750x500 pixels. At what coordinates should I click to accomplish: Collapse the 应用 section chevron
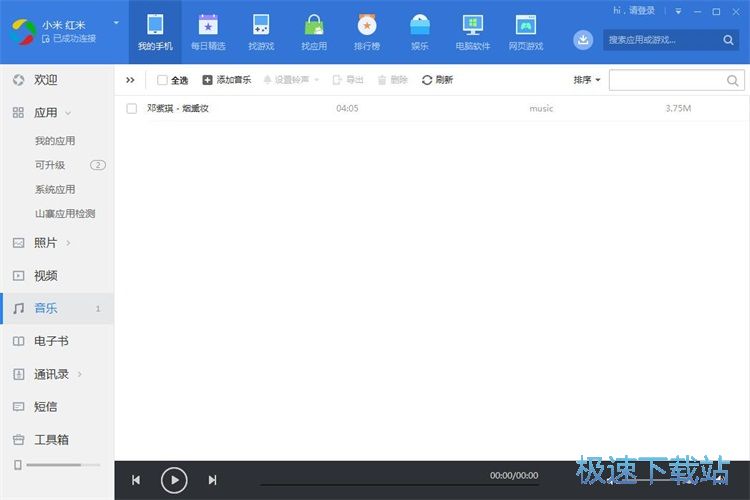pyautogui.click(x=68, y=113)
